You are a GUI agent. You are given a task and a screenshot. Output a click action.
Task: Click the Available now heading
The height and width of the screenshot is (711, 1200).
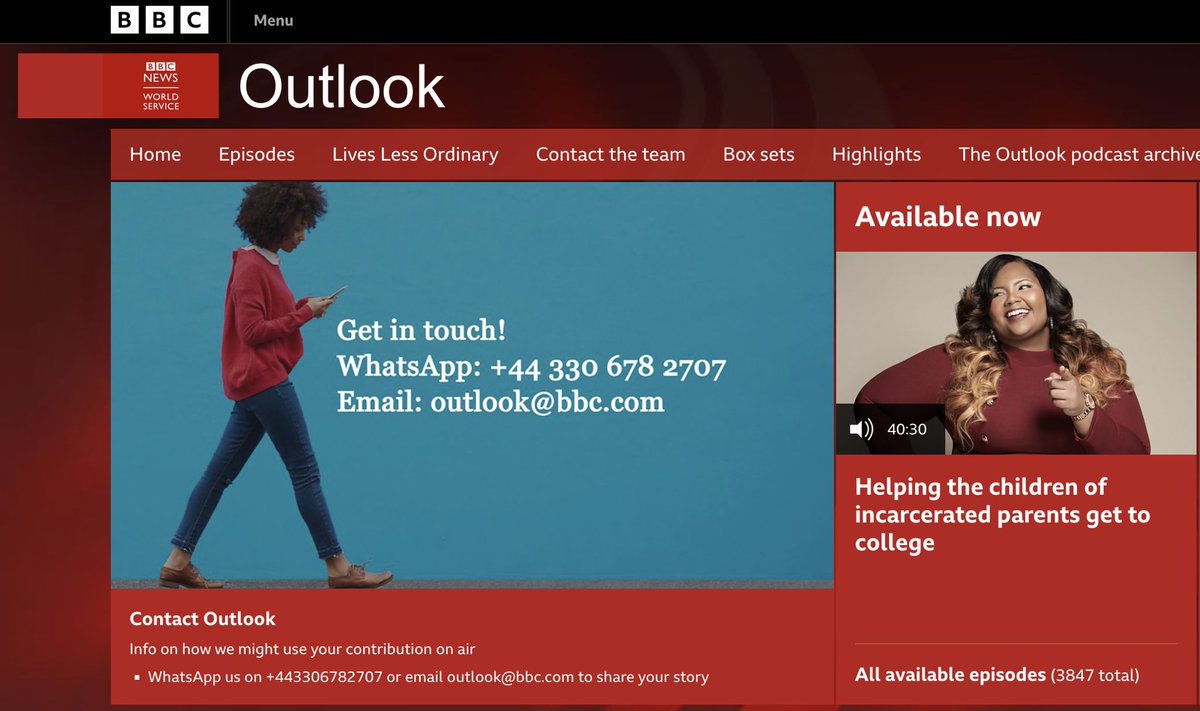(948, 217)
